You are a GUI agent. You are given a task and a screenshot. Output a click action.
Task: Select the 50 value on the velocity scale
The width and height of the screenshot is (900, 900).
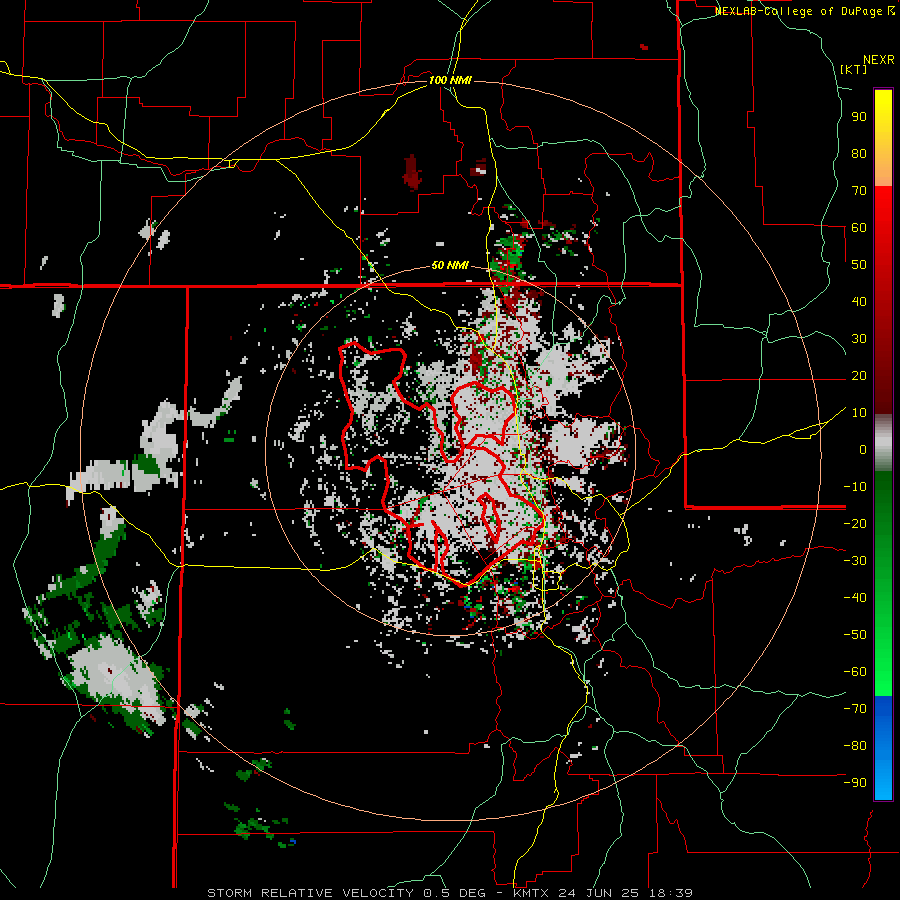859,265
